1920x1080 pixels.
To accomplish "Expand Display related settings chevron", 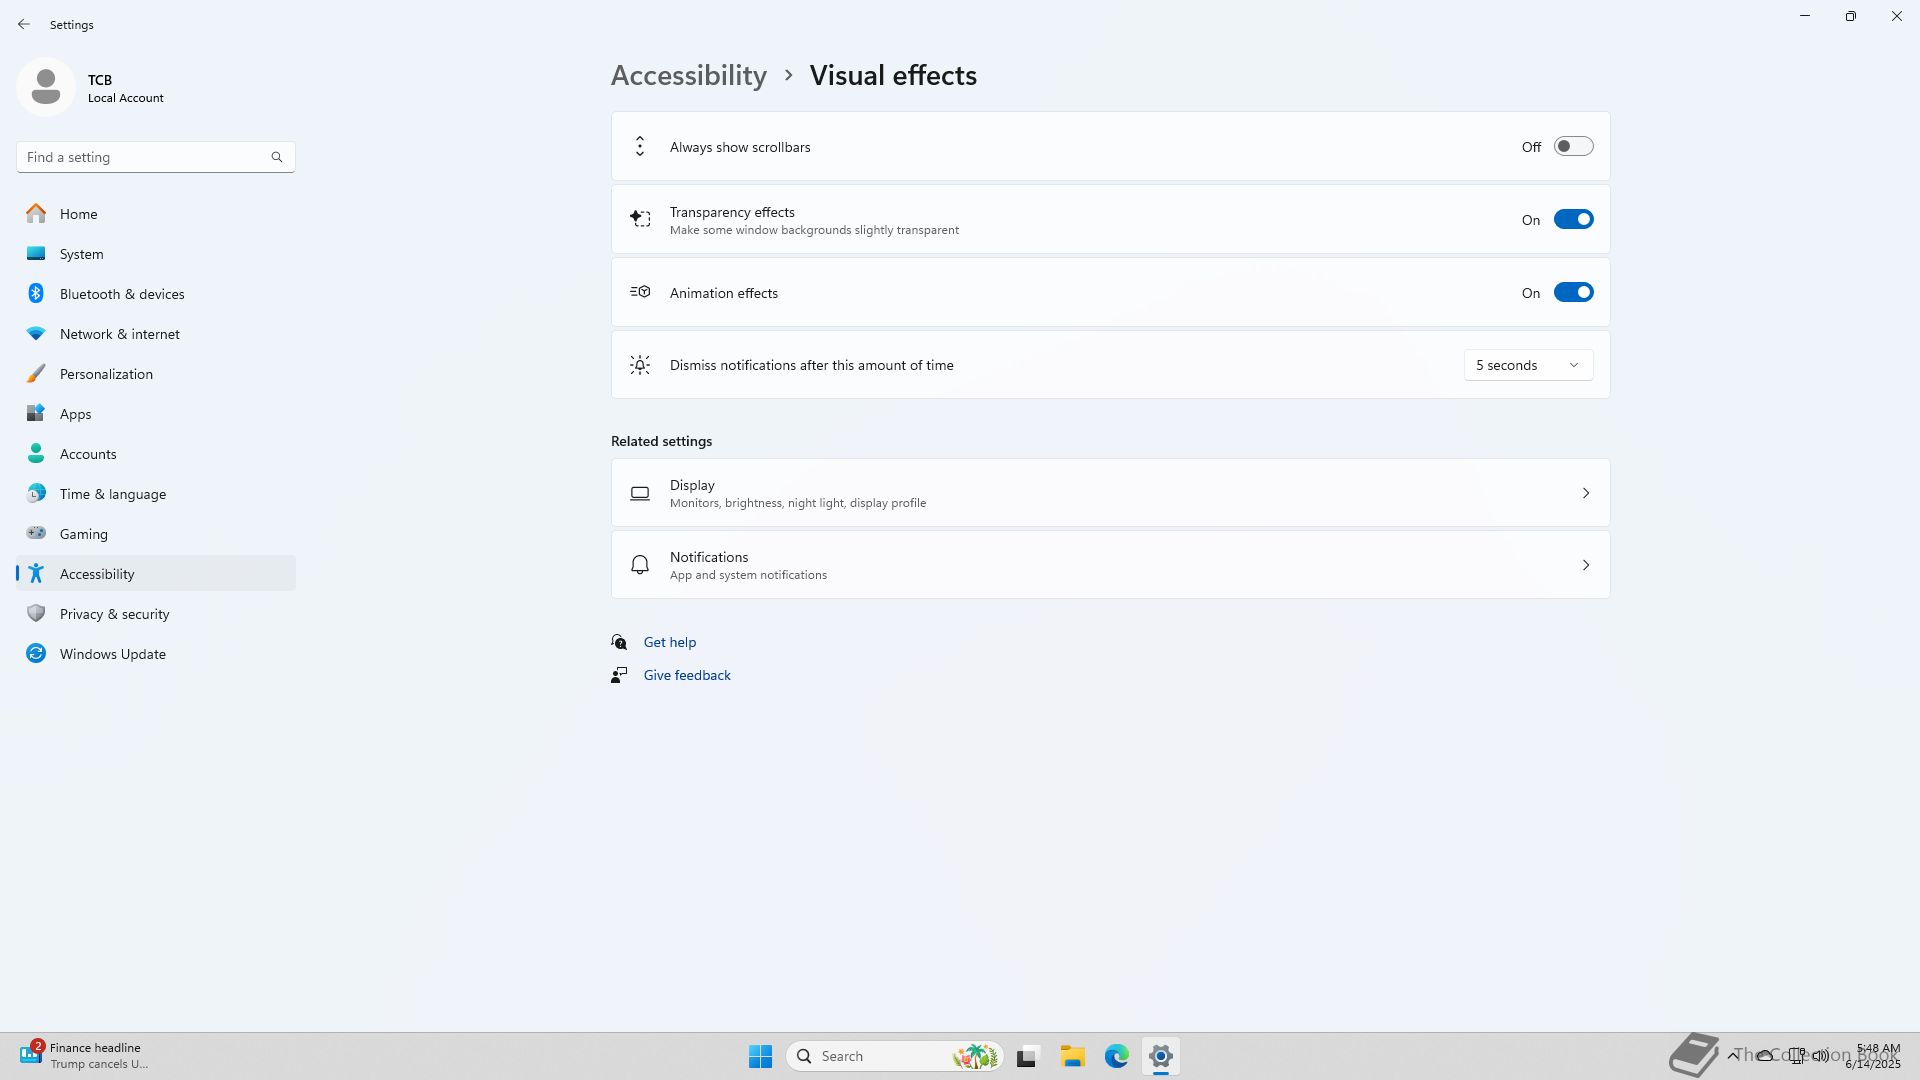I will (1585, 493).
